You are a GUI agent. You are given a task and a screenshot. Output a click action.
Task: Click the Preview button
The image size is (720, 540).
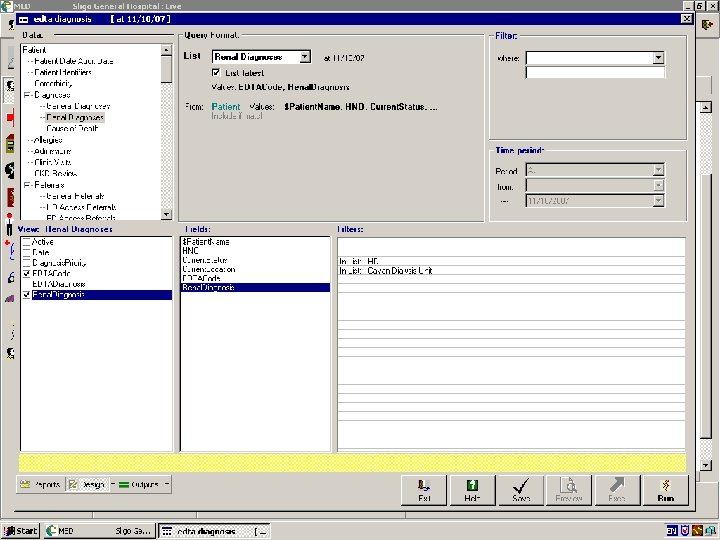coord(569,490)
